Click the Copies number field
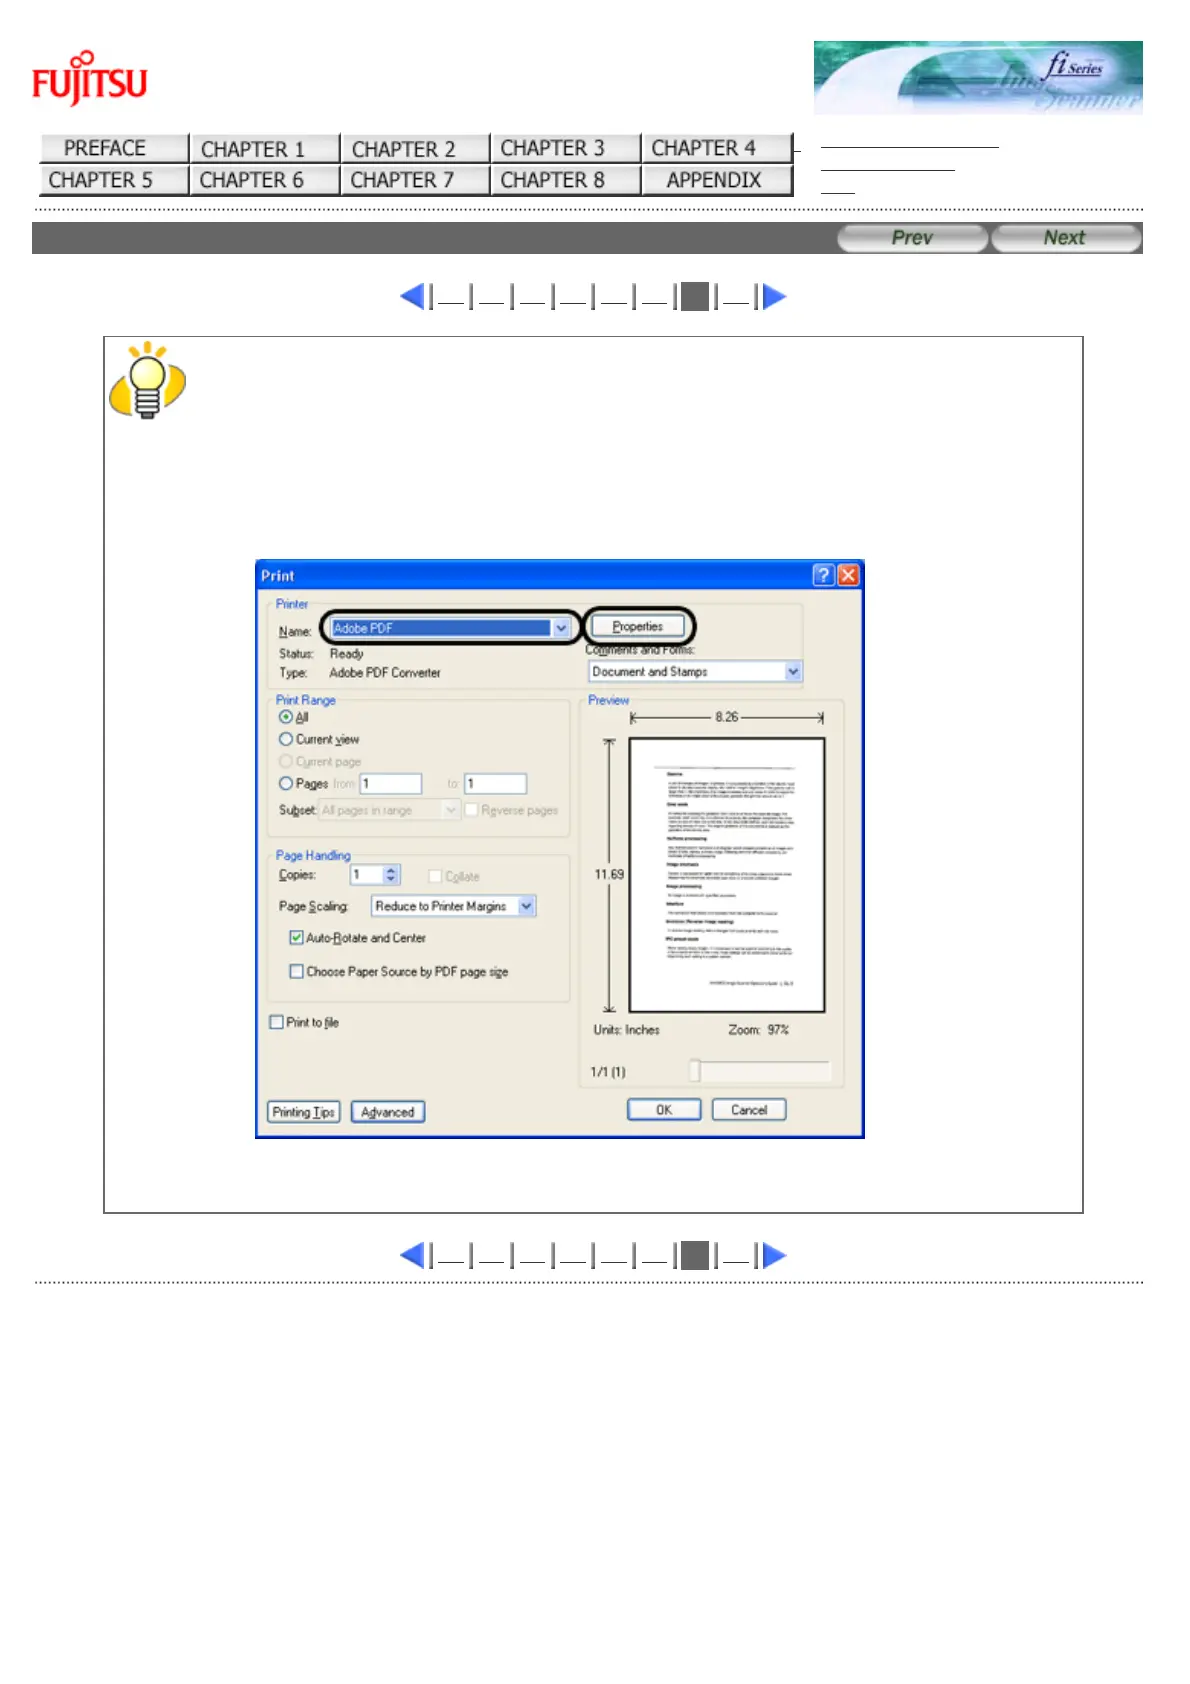The height and width of the screenshot is (1684, 1190). [x=366, y=875]
